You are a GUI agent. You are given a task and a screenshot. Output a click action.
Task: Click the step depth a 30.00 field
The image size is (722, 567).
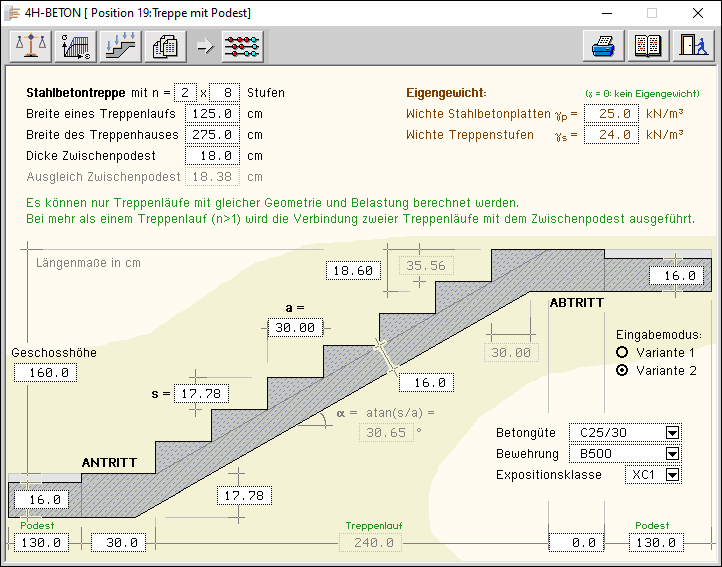pyautogui.click(x=295, y=327)
